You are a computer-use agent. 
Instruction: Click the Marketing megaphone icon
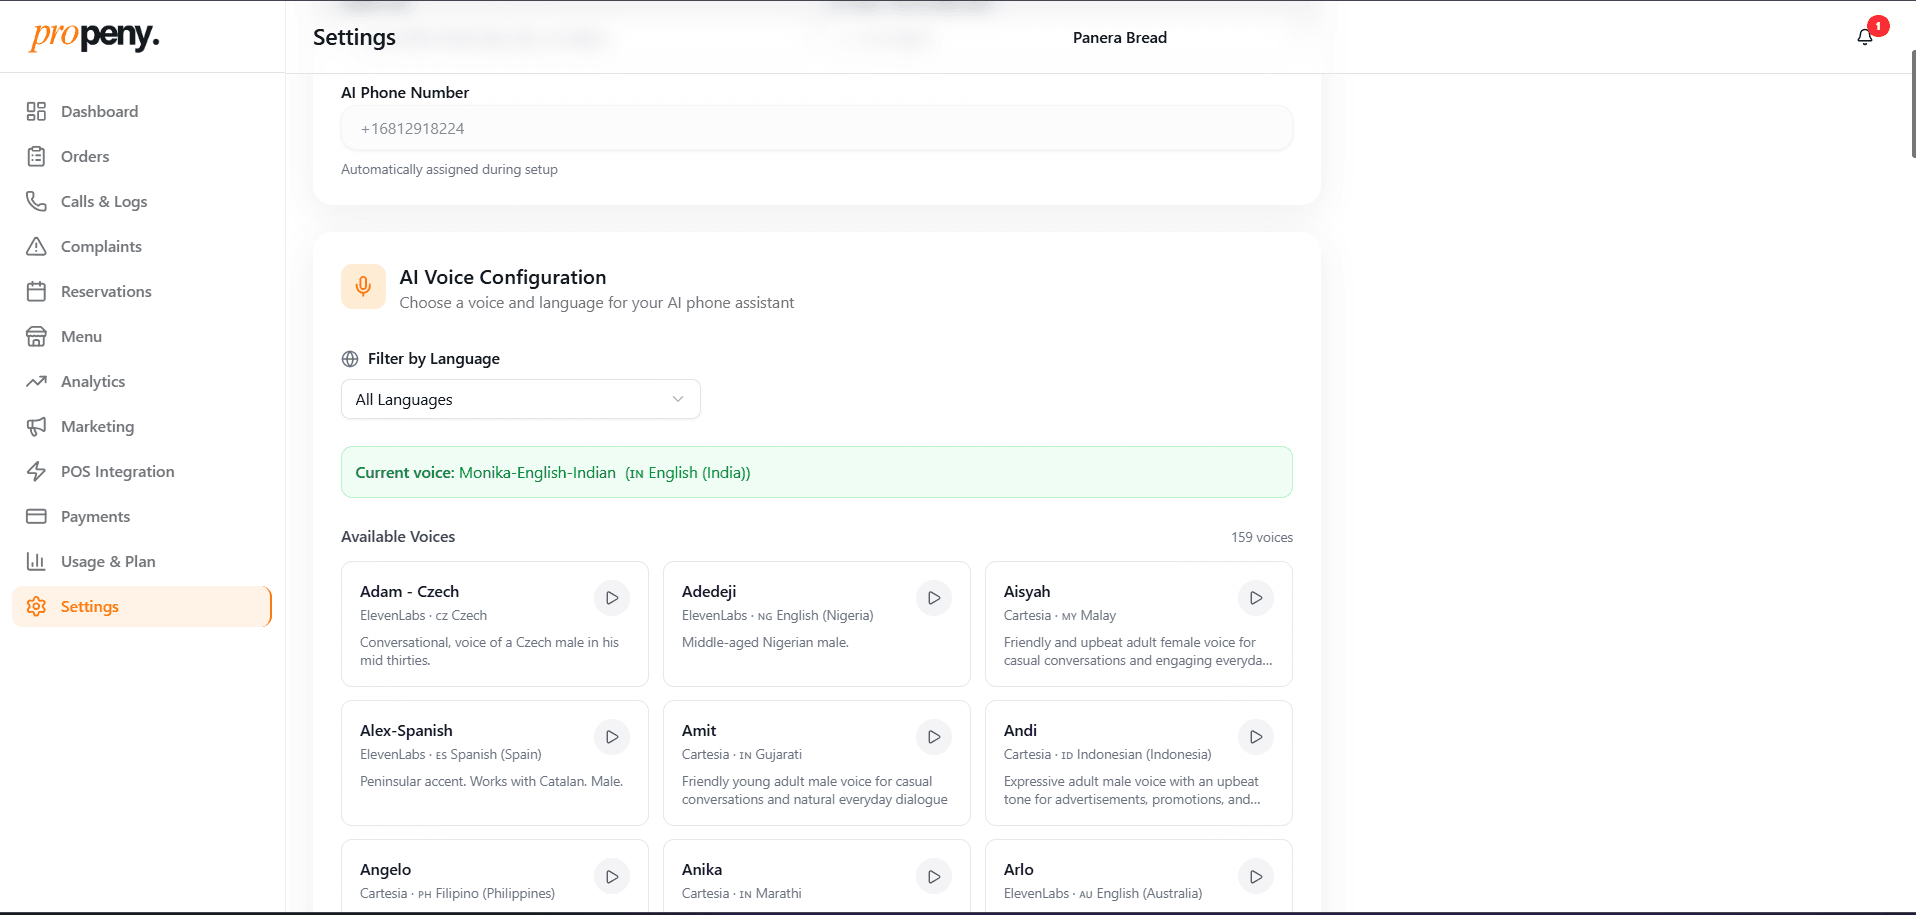pyautogui.click(x=36, y=426)
